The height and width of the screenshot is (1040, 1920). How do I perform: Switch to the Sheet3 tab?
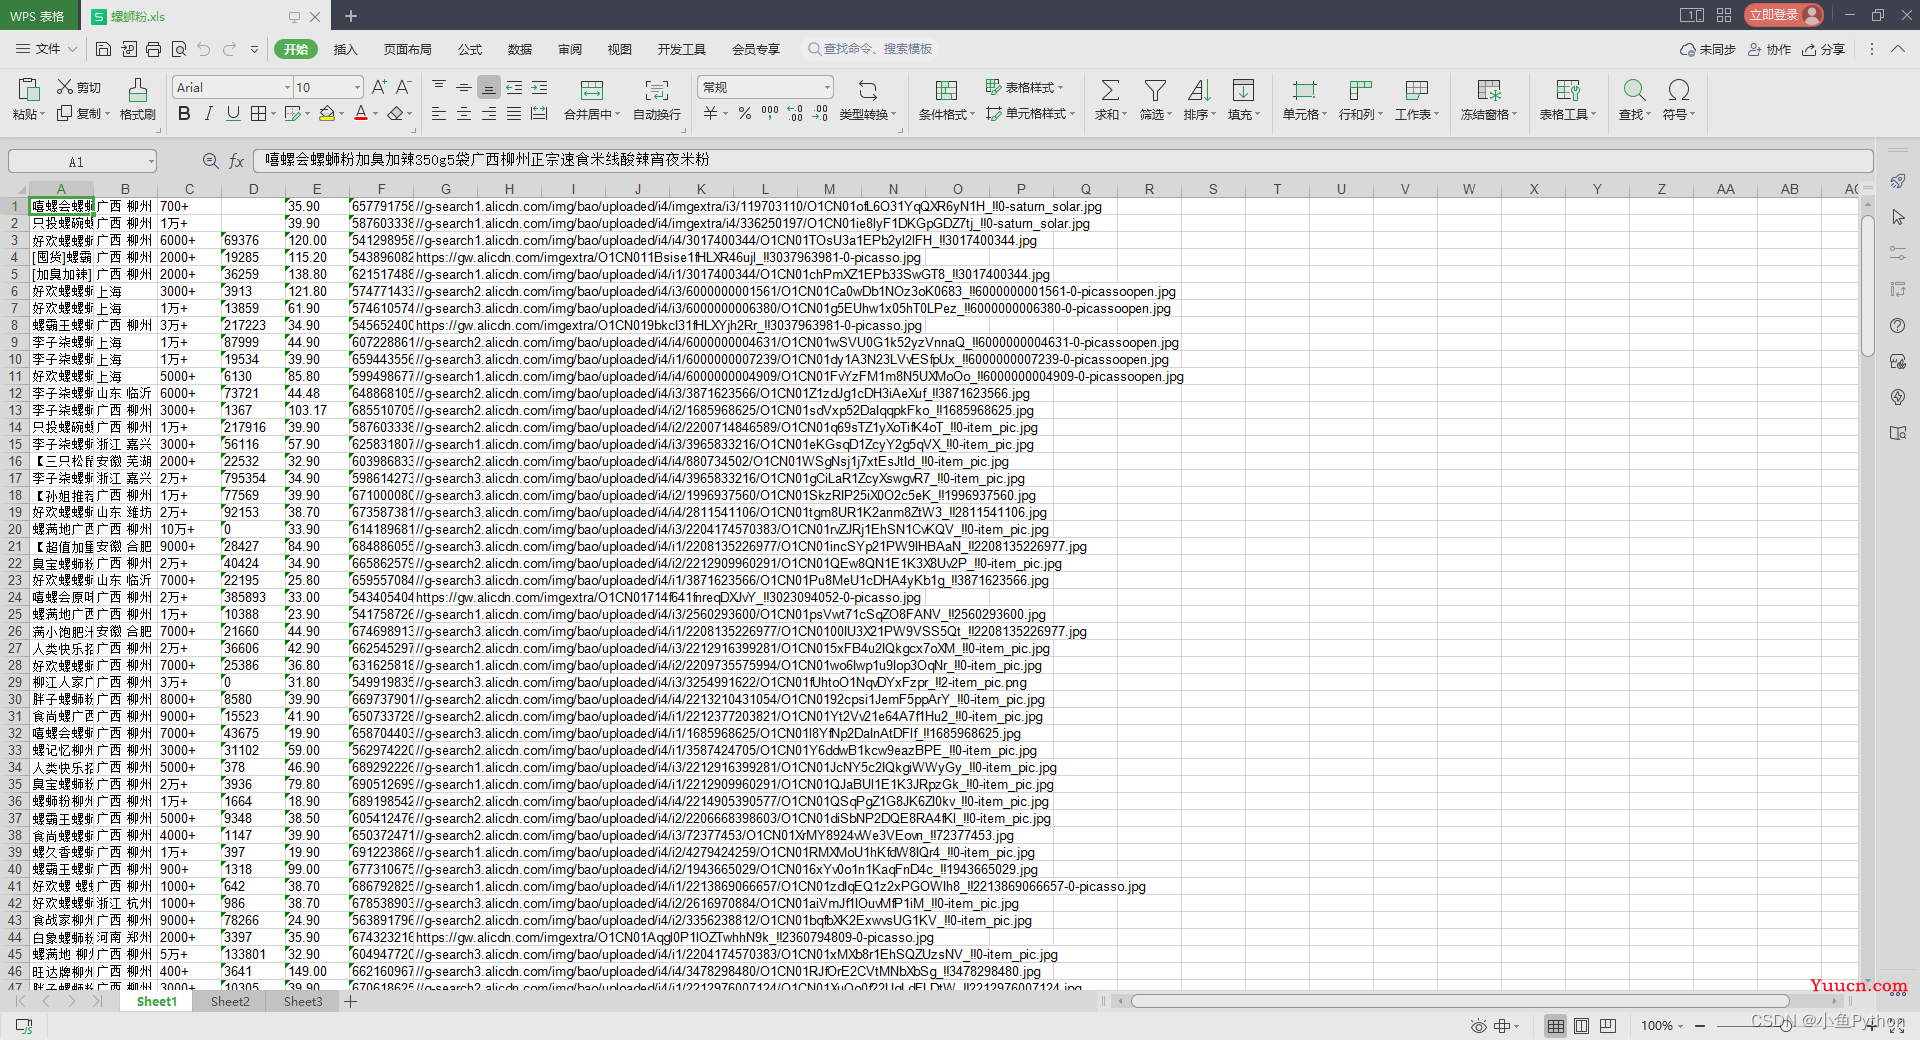[303, 1001]
